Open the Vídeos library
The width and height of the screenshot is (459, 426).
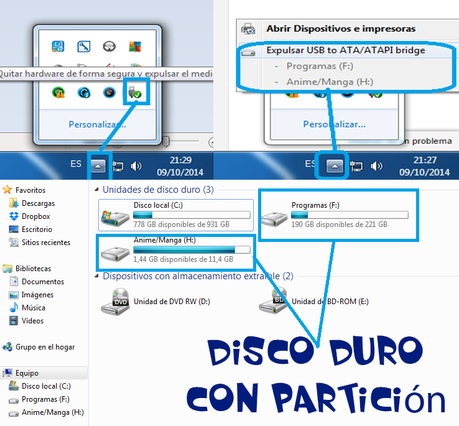coord(26,321)
